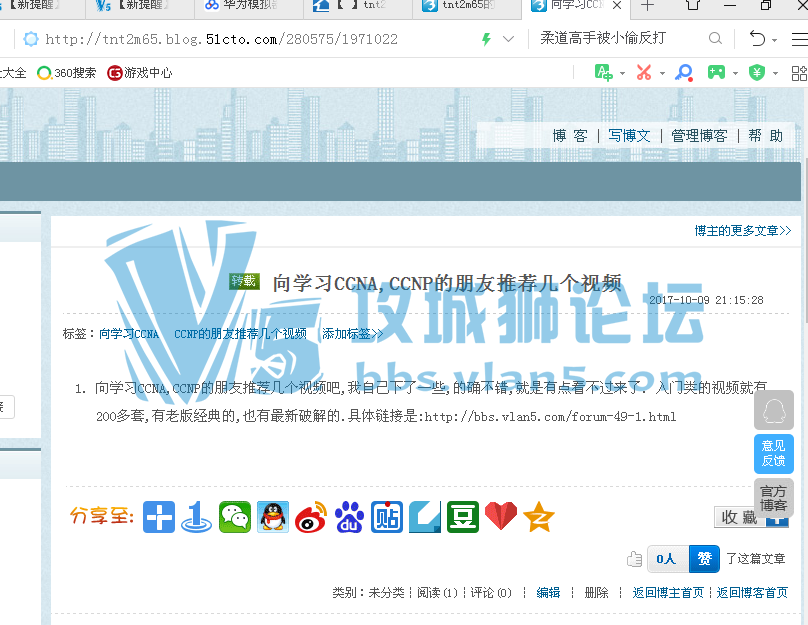Click the red scissors screenshot icon

[x=644, y=73]
